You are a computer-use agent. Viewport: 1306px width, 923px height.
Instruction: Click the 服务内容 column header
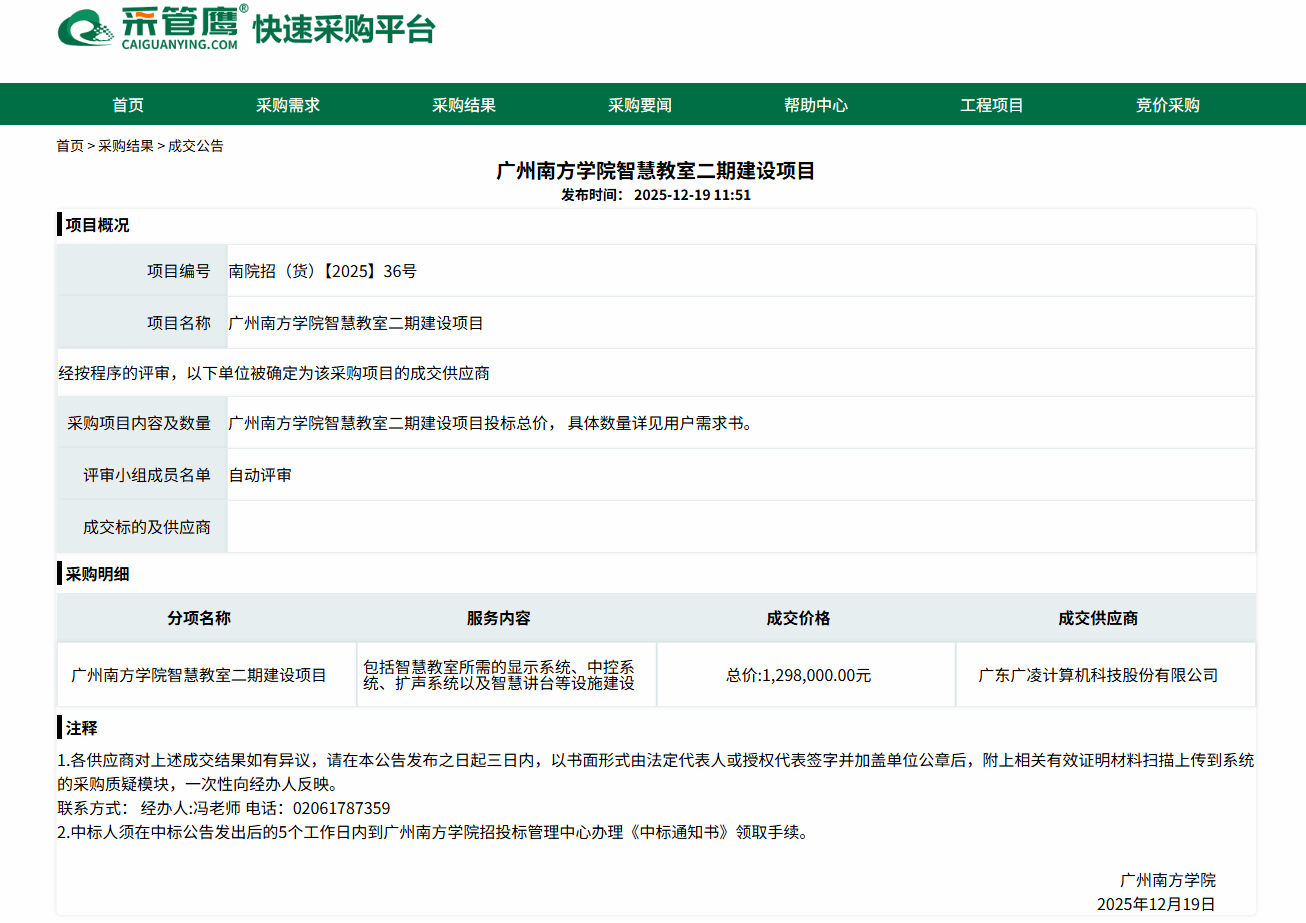[x=498, y=618]
